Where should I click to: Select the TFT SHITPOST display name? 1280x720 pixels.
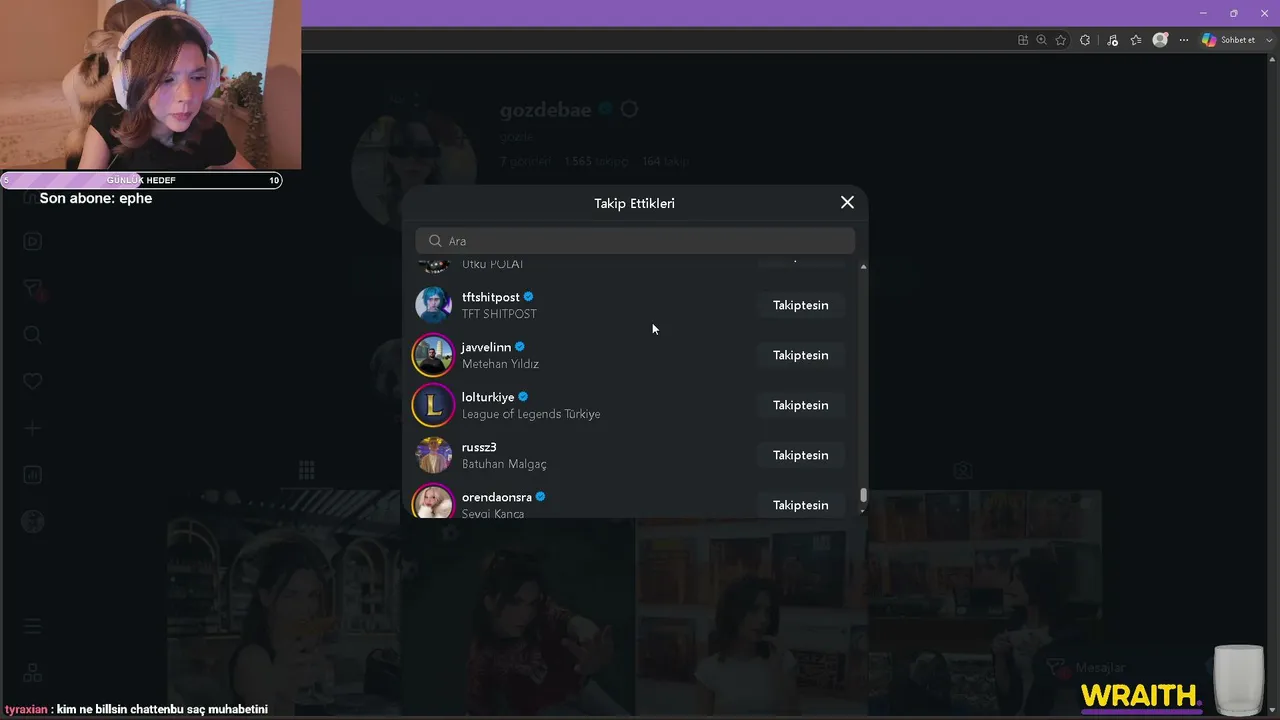499,314
